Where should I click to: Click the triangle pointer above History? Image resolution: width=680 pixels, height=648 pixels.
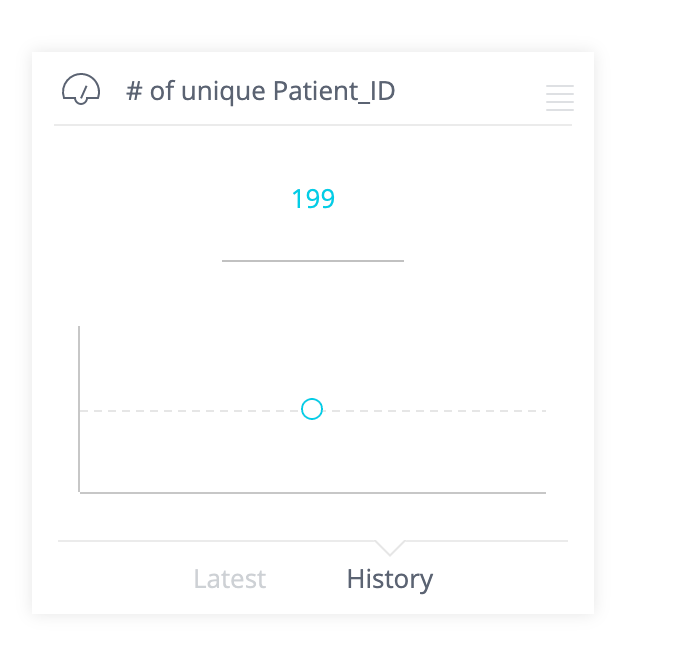[x=390, y=547]
